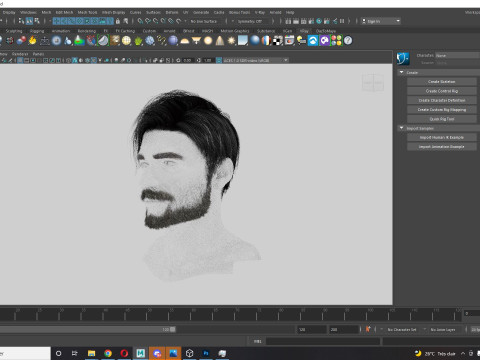This screenshot has height=360, width=480.
Task: Toggle the viewport shaded display button
Action: (75, 60)
